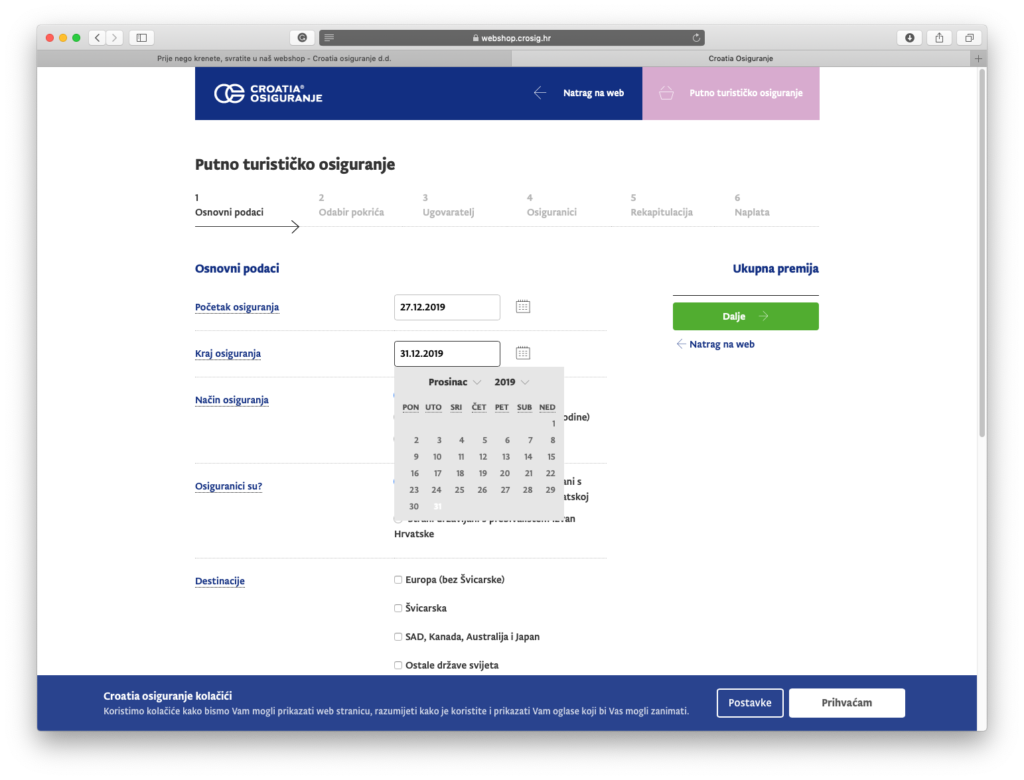
Task: Select day 15 in the calendar
Action: click(x=551, y=457)
